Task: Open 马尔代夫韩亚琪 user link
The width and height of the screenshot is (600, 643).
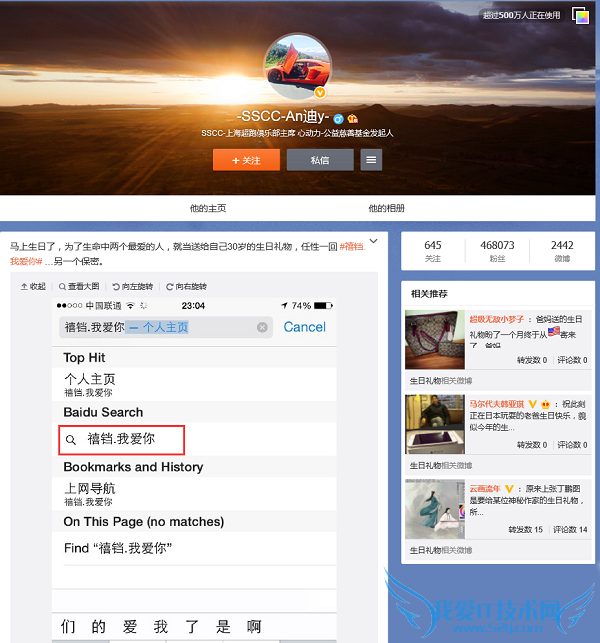Action: coord(497,404)
